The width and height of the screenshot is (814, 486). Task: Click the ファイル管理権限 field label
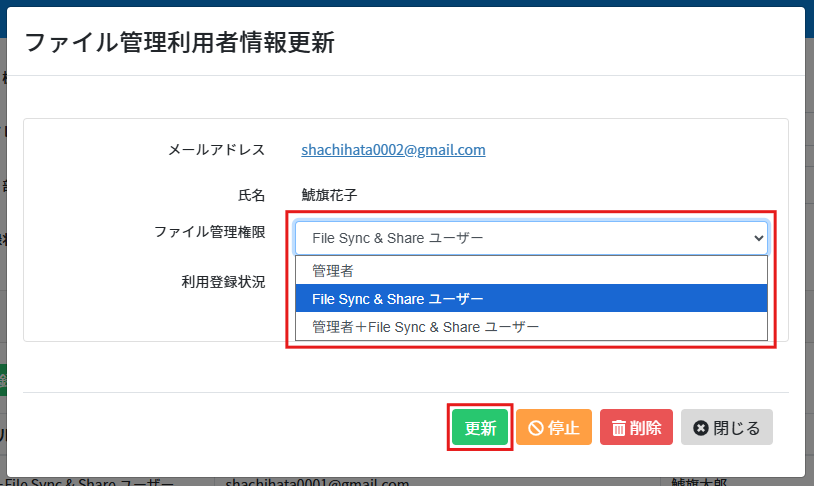tap(209, 232)
